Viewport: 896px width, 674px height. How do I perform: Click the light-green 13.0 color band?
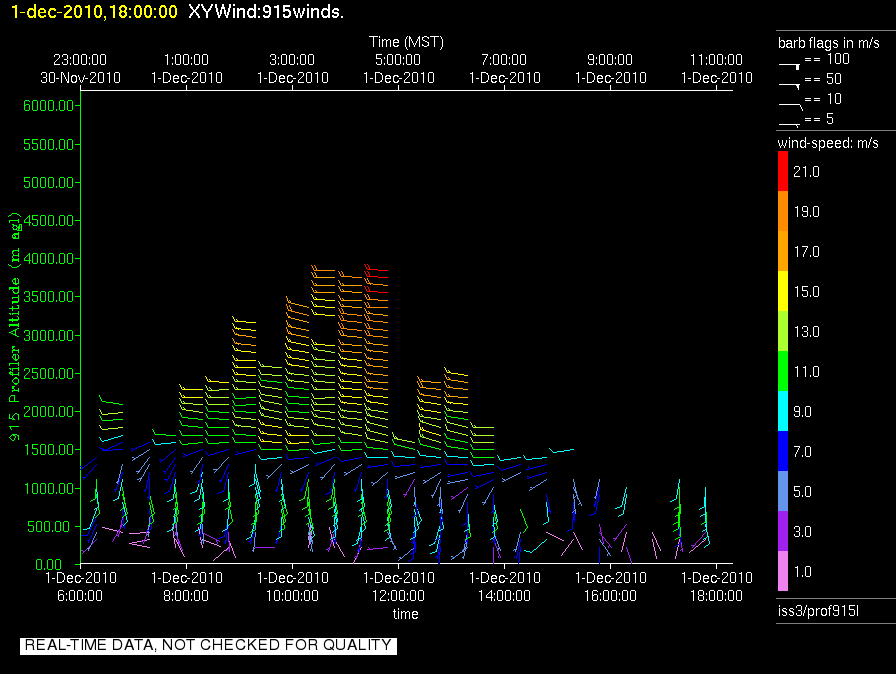coord(783,331)
